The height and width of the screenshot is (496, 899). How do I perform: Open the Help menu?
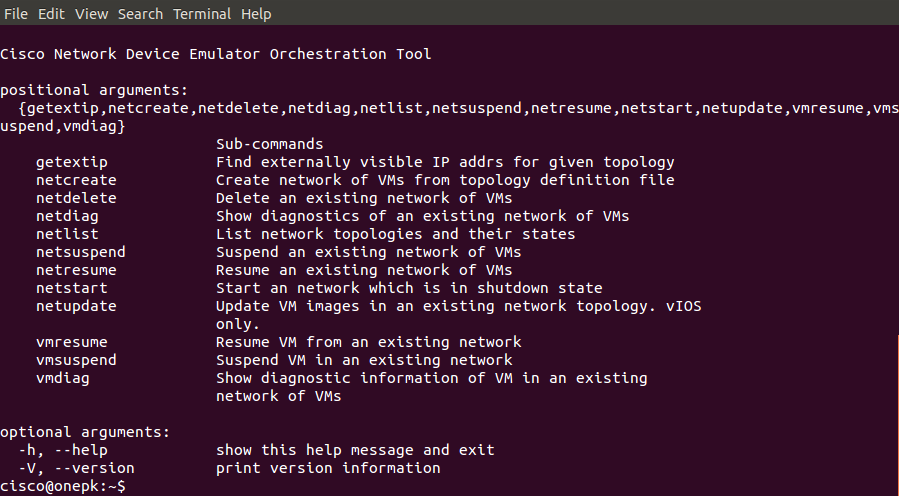coord(256,14)
